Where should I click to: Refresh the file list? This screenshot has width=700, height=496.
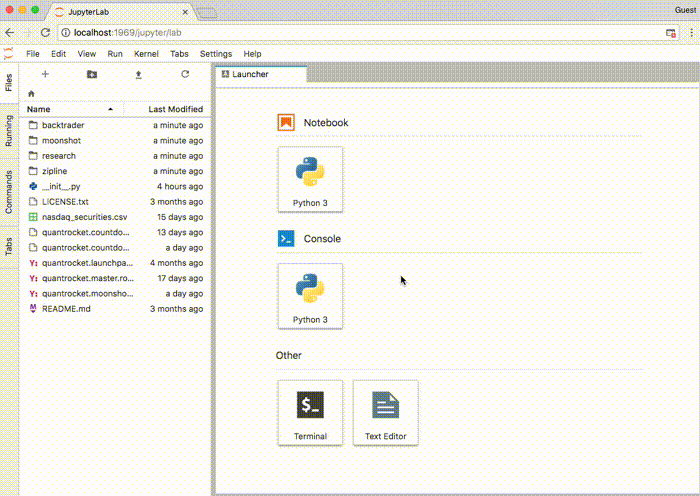[x=185, y=74]
